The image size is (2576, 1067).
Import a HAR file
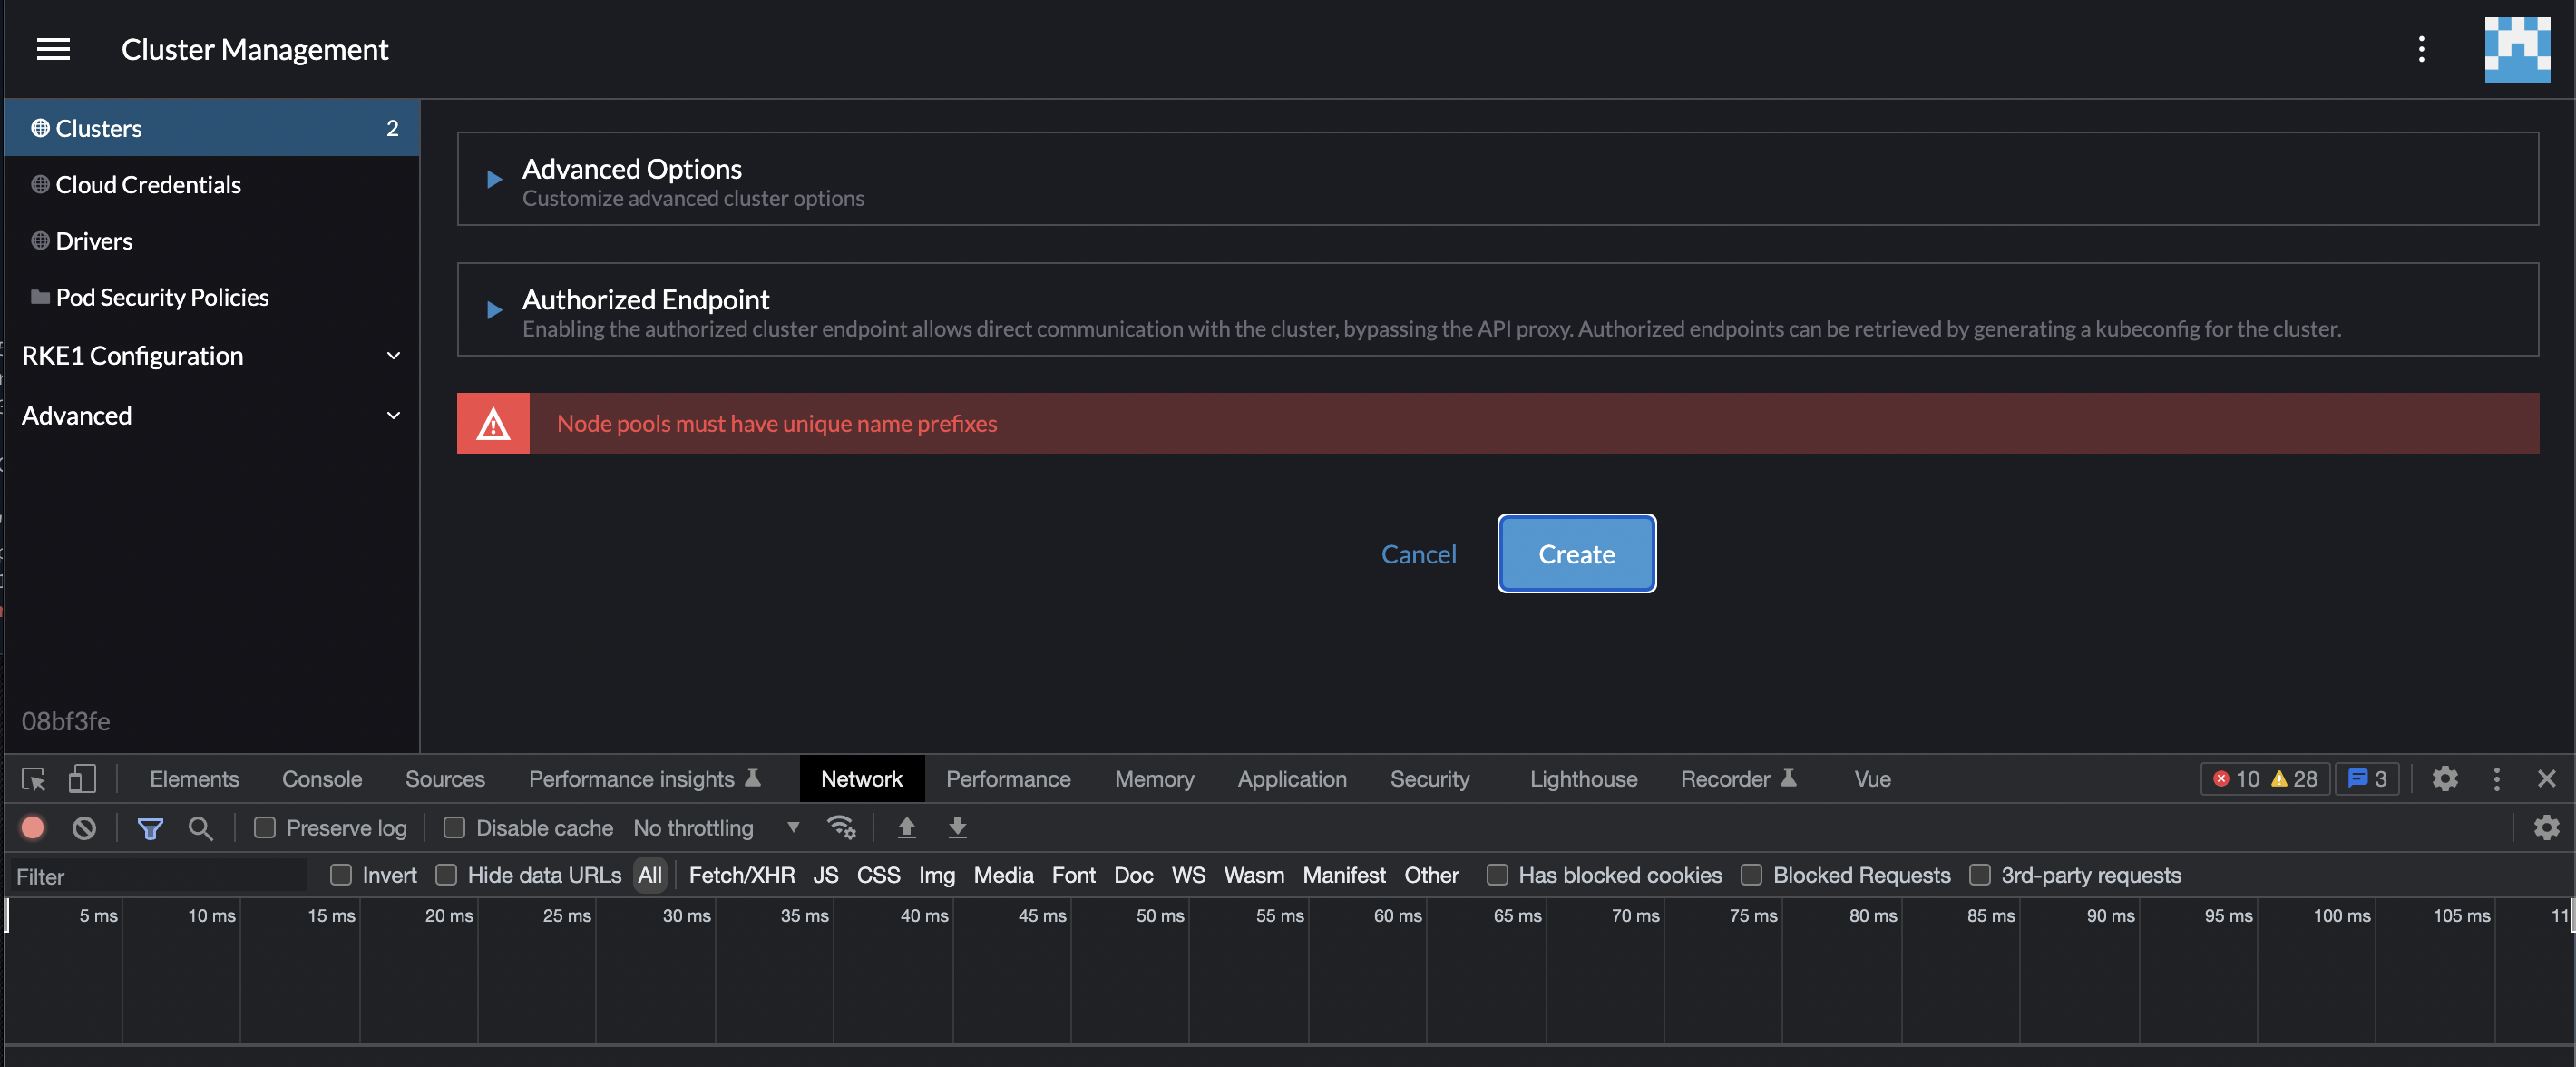(906, 828)
